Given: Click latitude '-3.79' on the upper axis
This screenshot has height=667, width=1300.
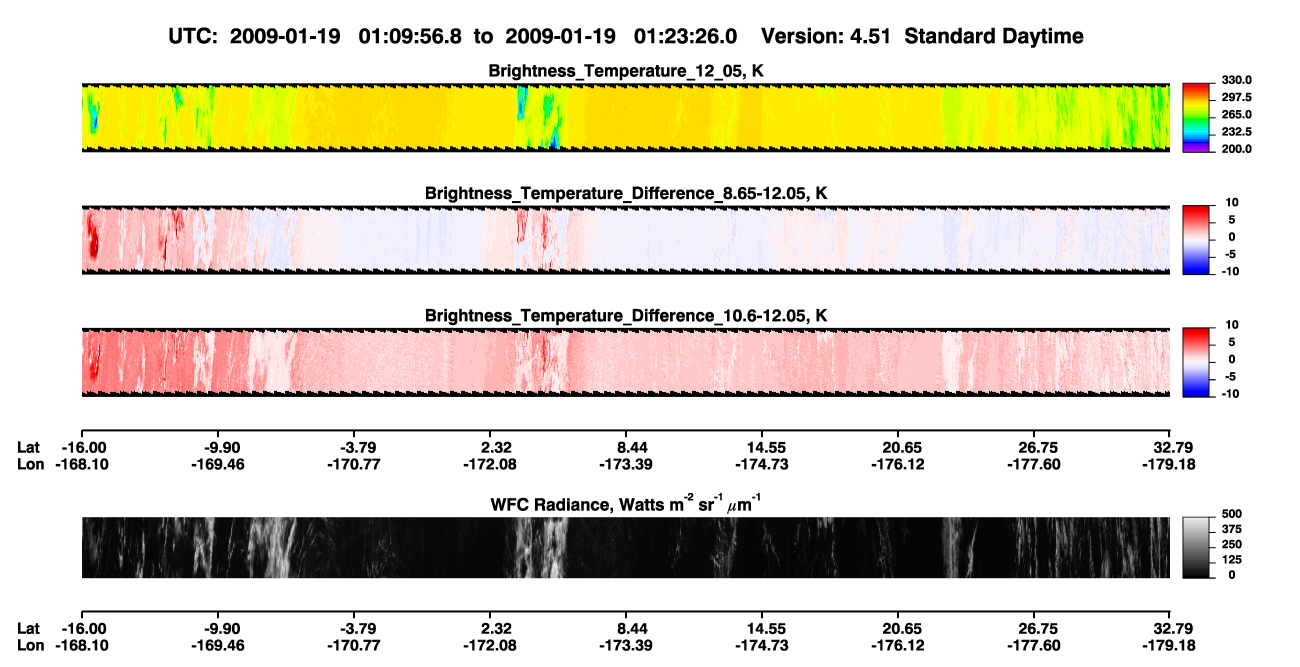Looking at the screenshot, I should 358,448.
